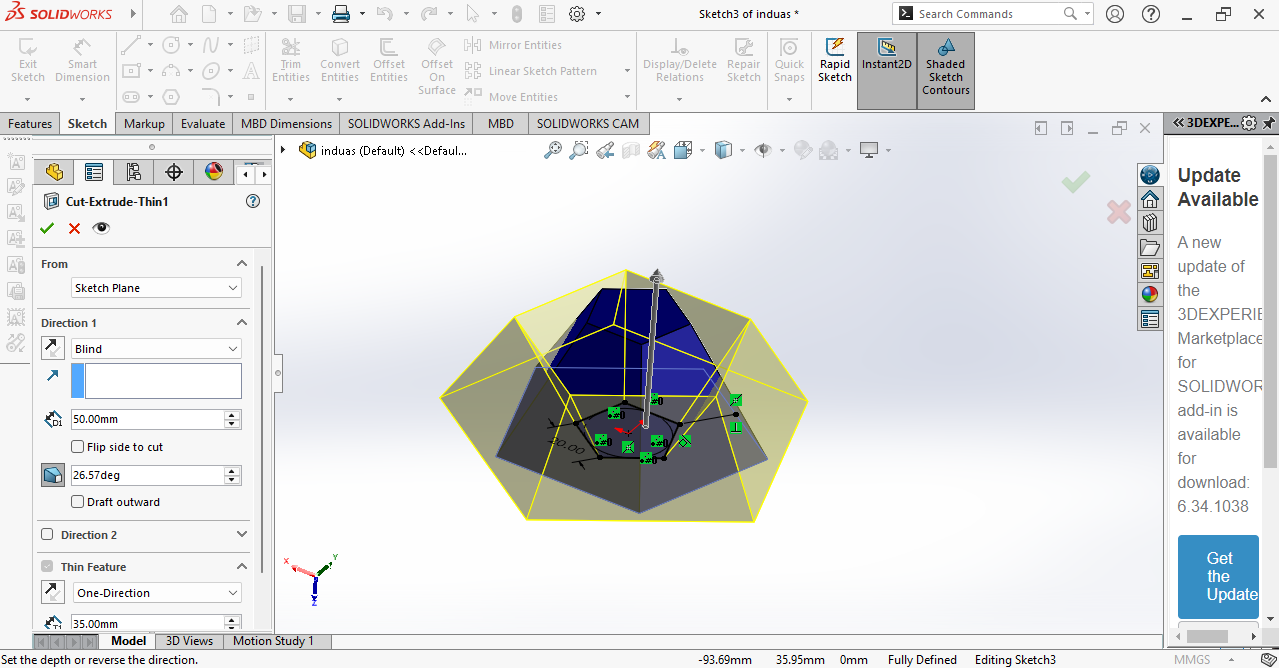Increase depth with the 50.00mm spinner
1279x668 pixels.
tap(232, 415)
